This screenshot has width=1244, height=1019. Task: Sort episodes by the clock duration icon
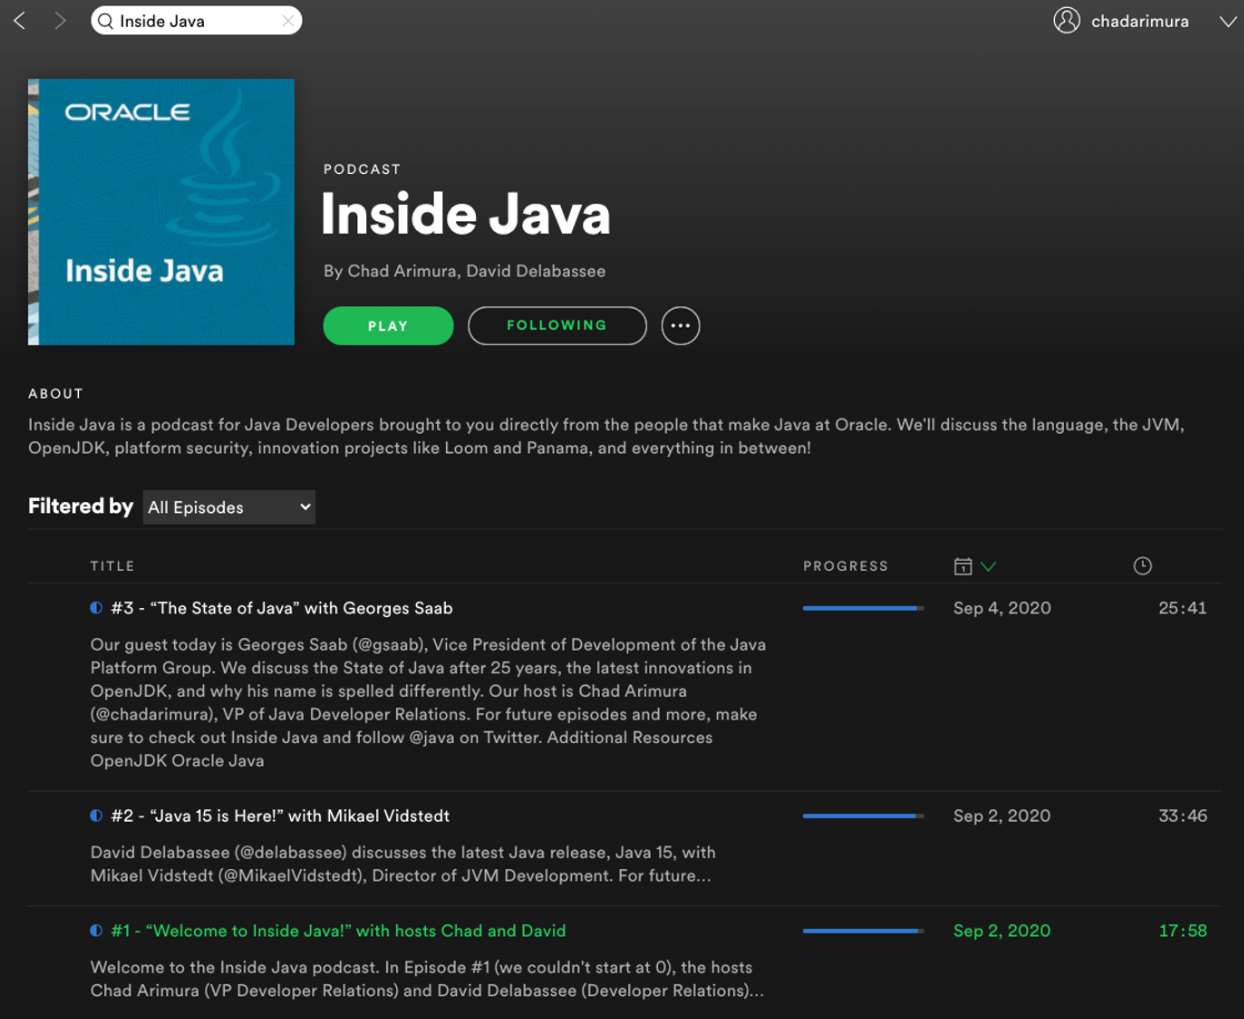pyautogui.click(x=1142, y=566)
